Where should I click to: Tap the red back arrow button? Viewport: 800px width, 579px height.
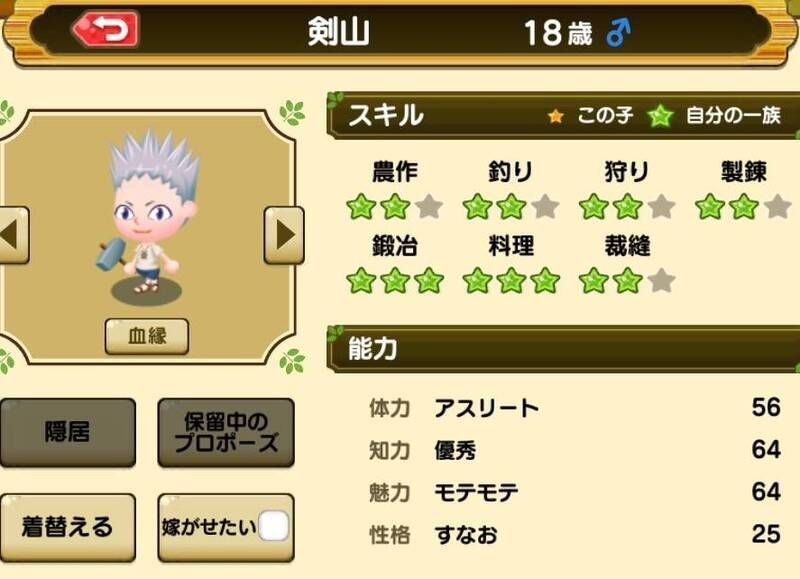click(106, 30)
